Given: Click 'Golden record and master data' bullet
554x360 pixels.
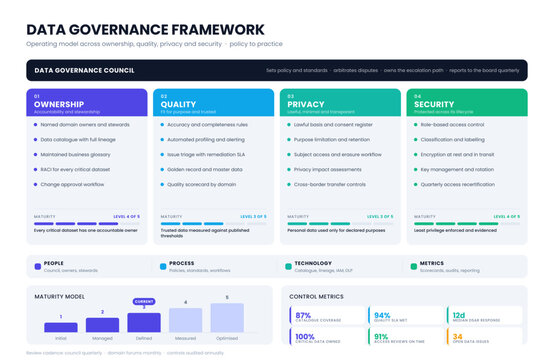Looking at the screenshot, I should click(205, 170).
